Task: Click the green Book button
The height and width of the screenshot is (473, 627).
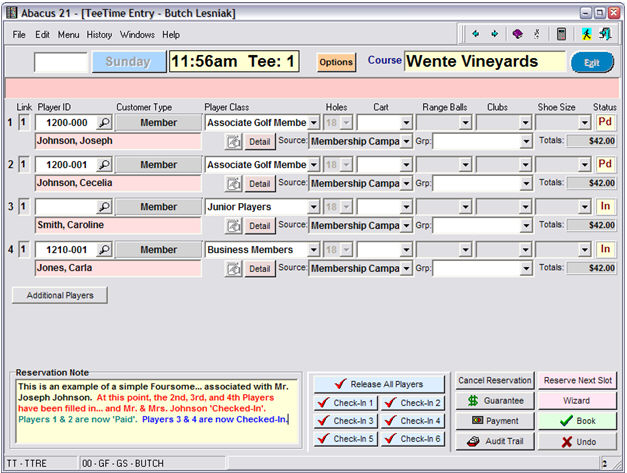Action: click(x=577, y=422)
